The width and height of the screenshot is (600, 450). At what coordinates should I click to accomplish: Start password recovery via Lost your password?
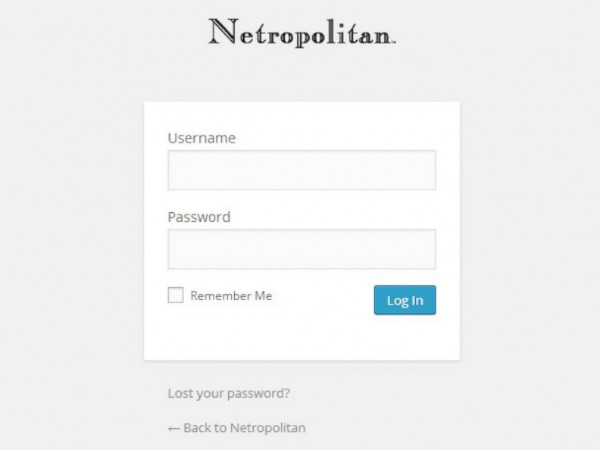[229, 393]
